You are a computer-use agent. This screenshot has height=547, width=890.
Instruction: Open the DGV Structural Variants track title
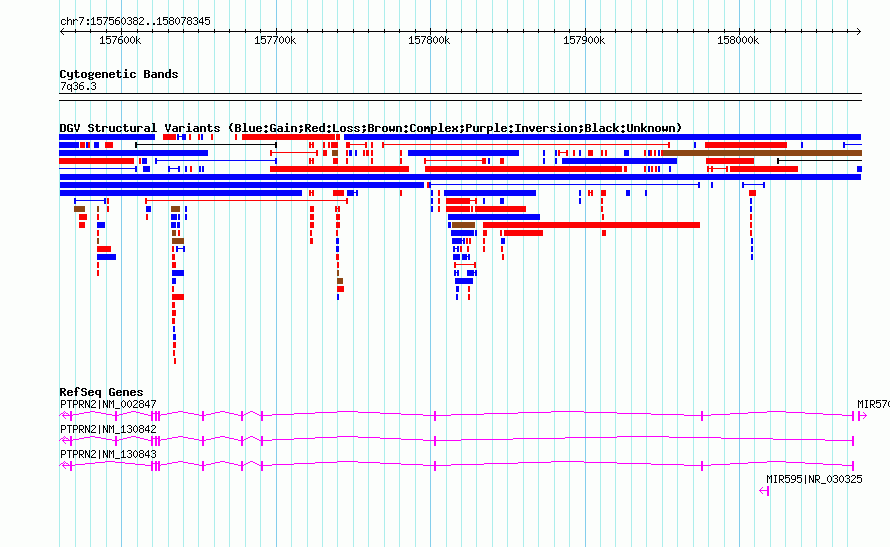371,128
